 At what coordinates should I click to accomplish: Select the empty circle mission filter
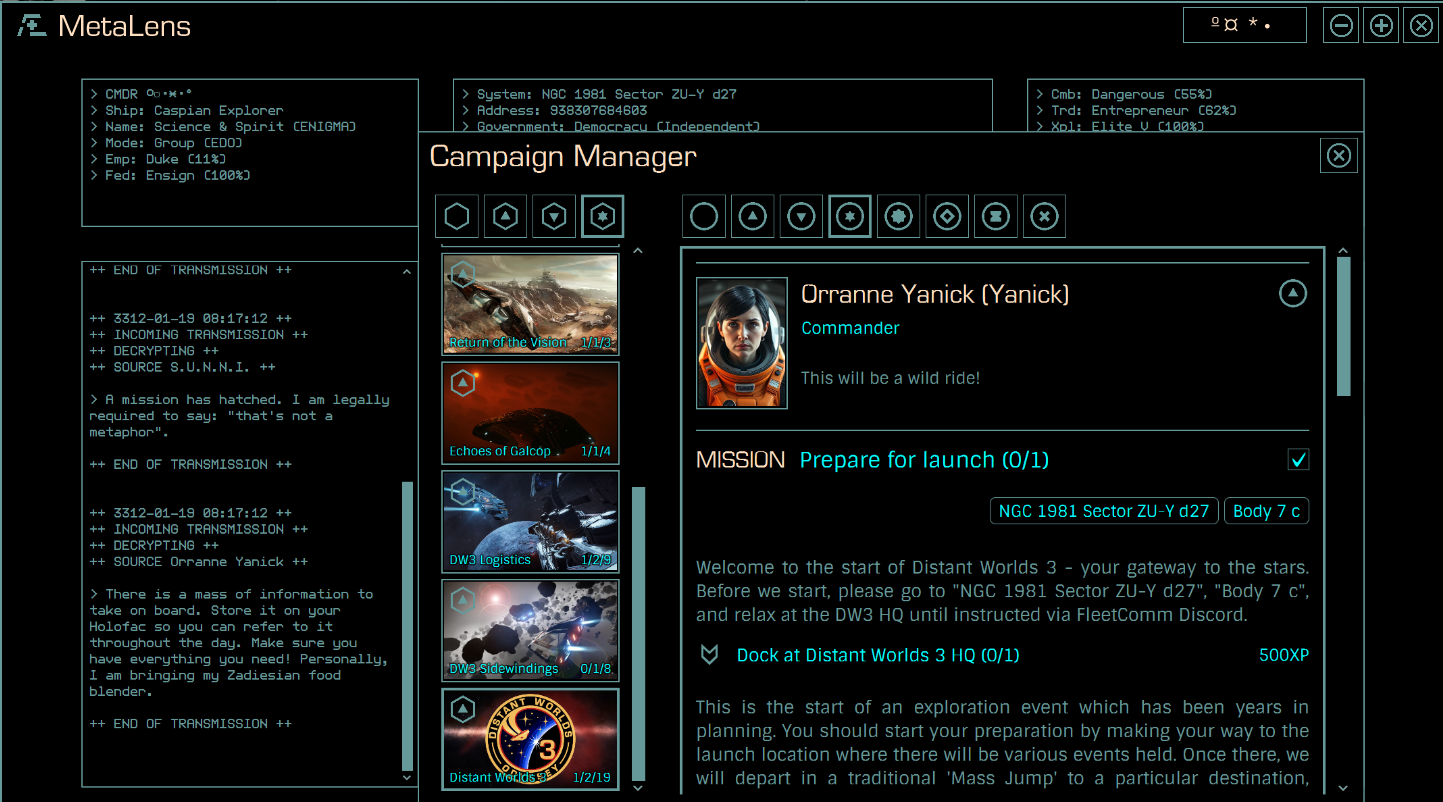pyautogui.click(x=704, y=216)
